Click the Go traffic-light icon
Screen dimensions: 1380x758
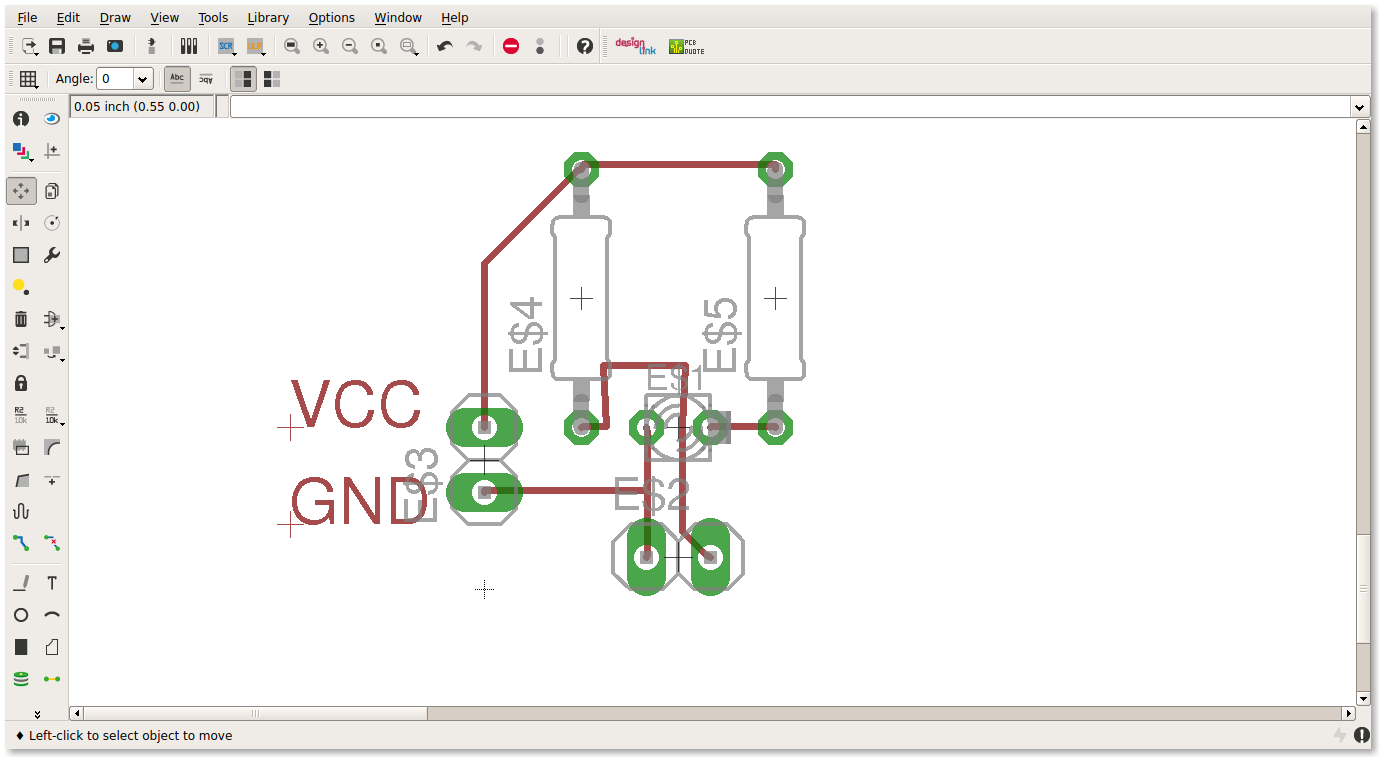pos(540,46)
